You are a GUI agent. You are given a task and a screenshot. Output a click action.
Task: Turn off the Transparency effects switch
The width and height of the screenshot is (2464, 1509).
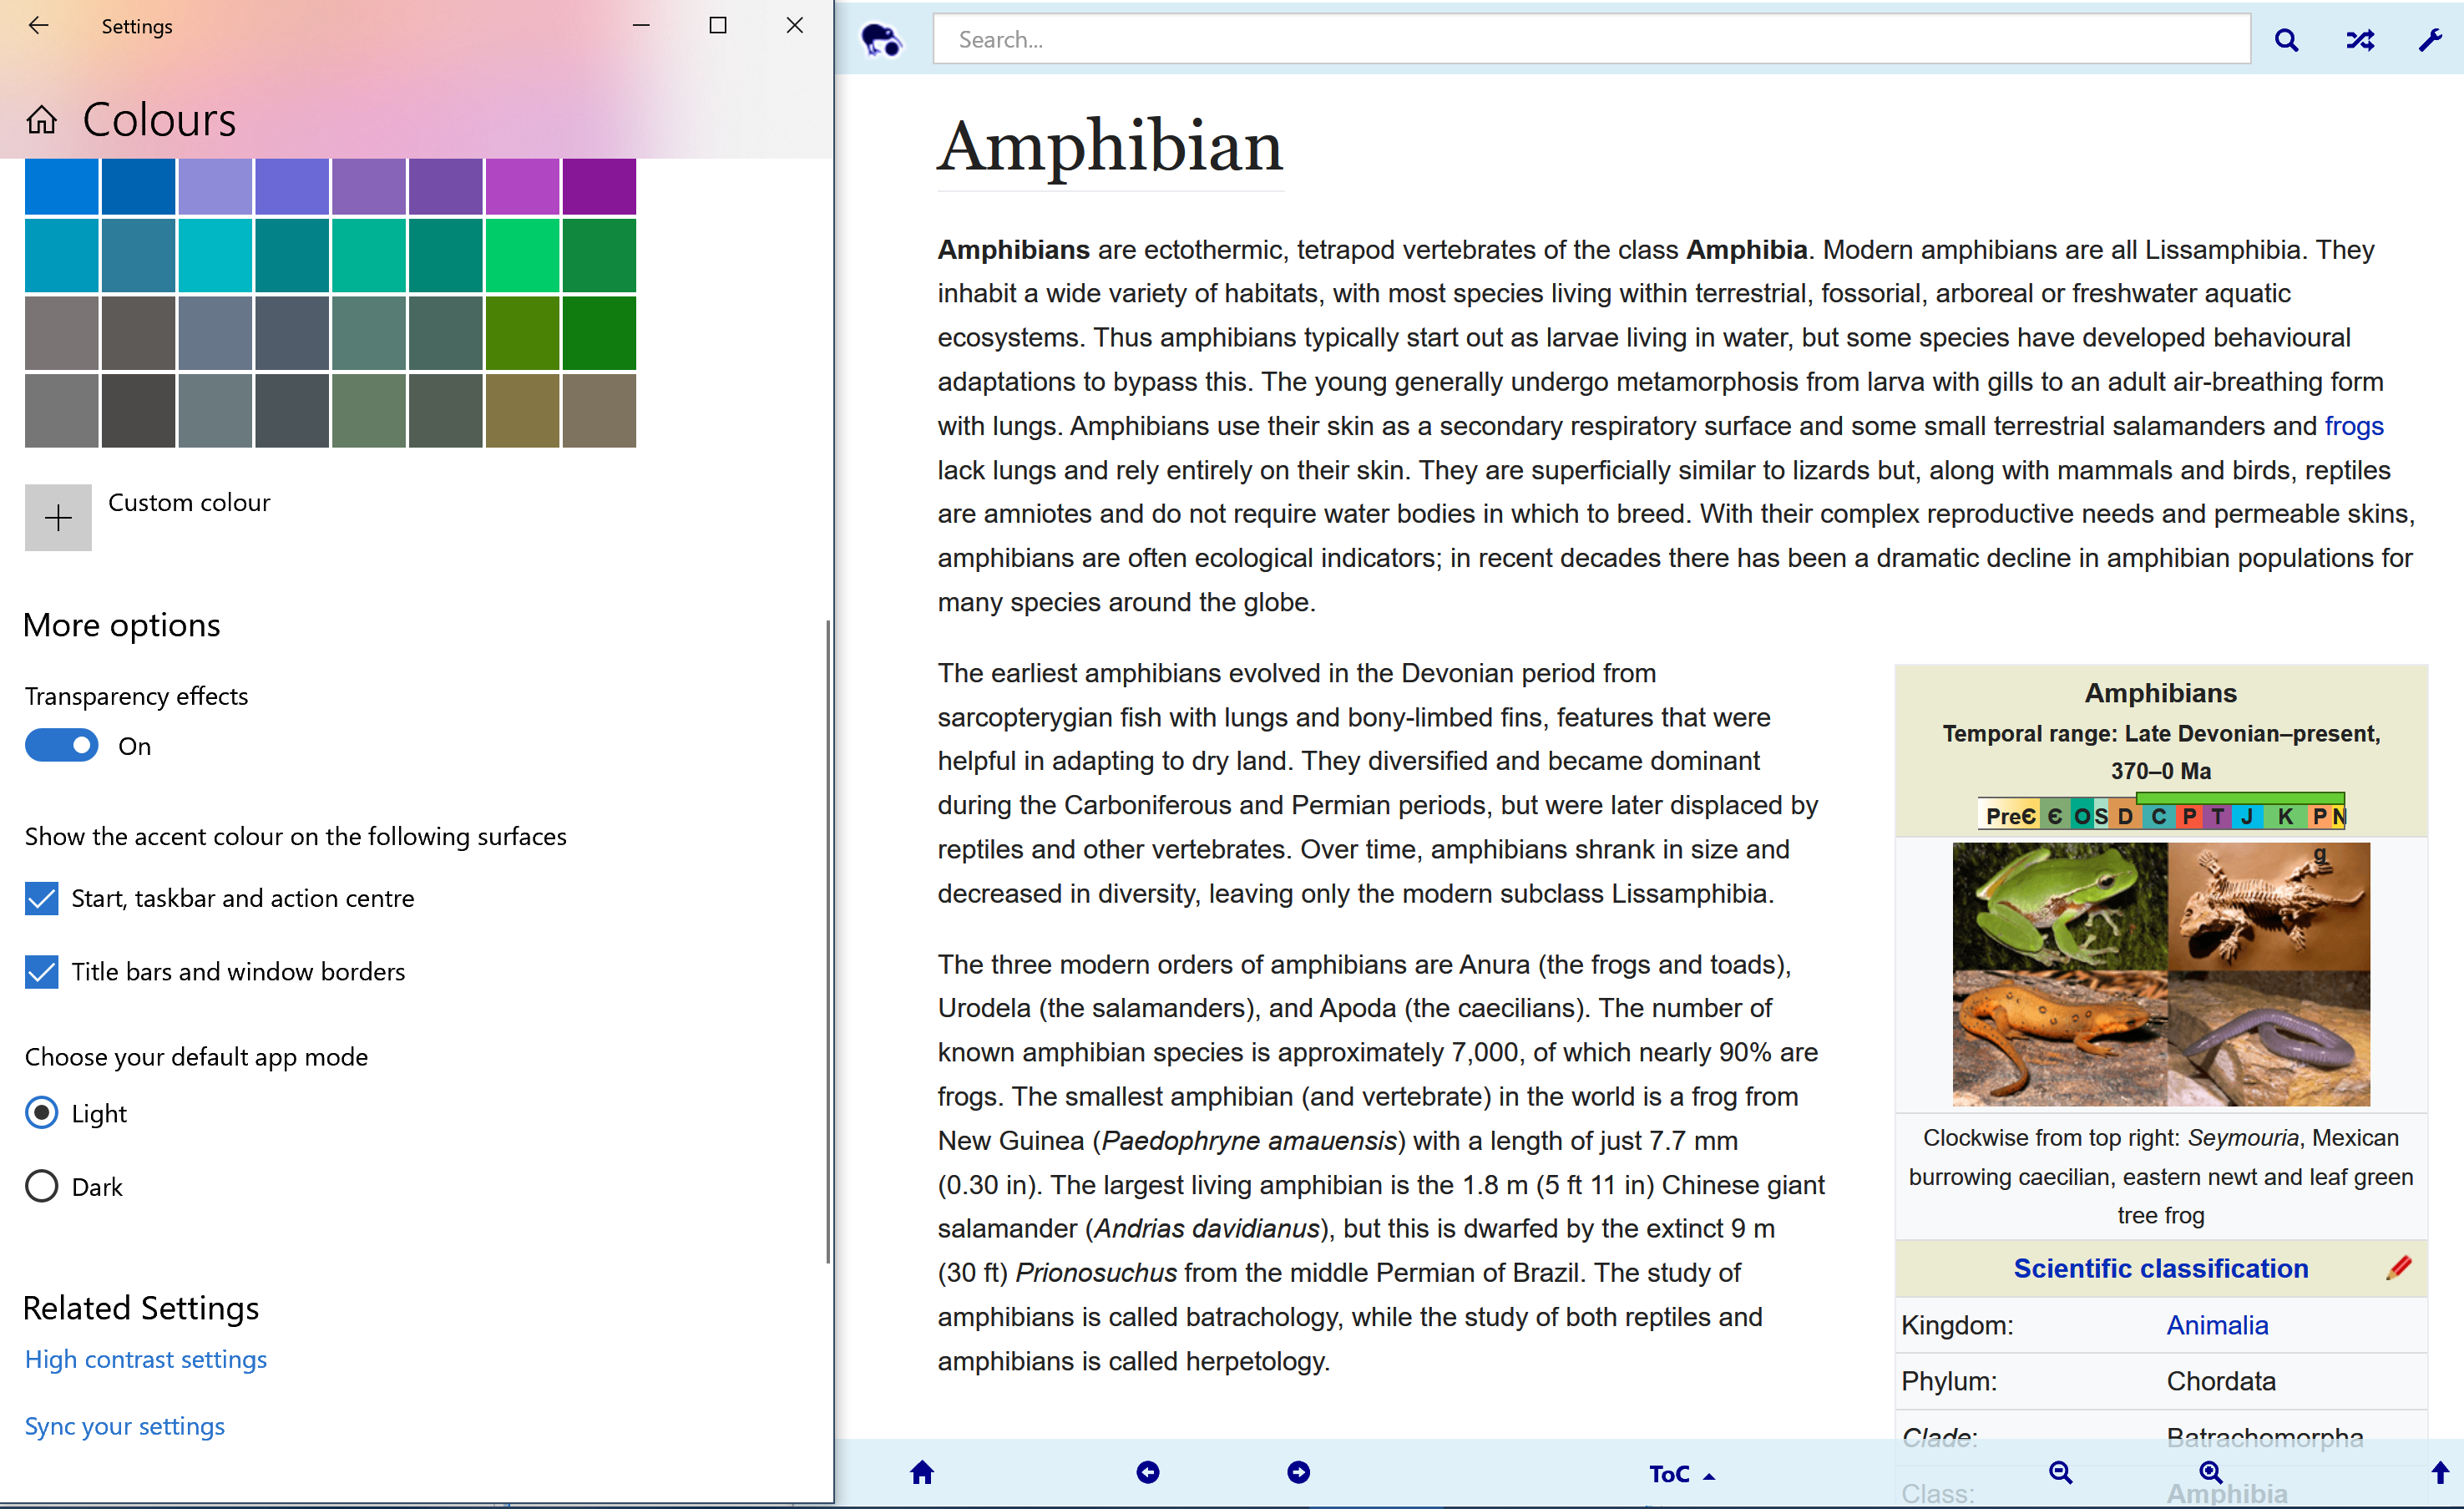(62, 745)
